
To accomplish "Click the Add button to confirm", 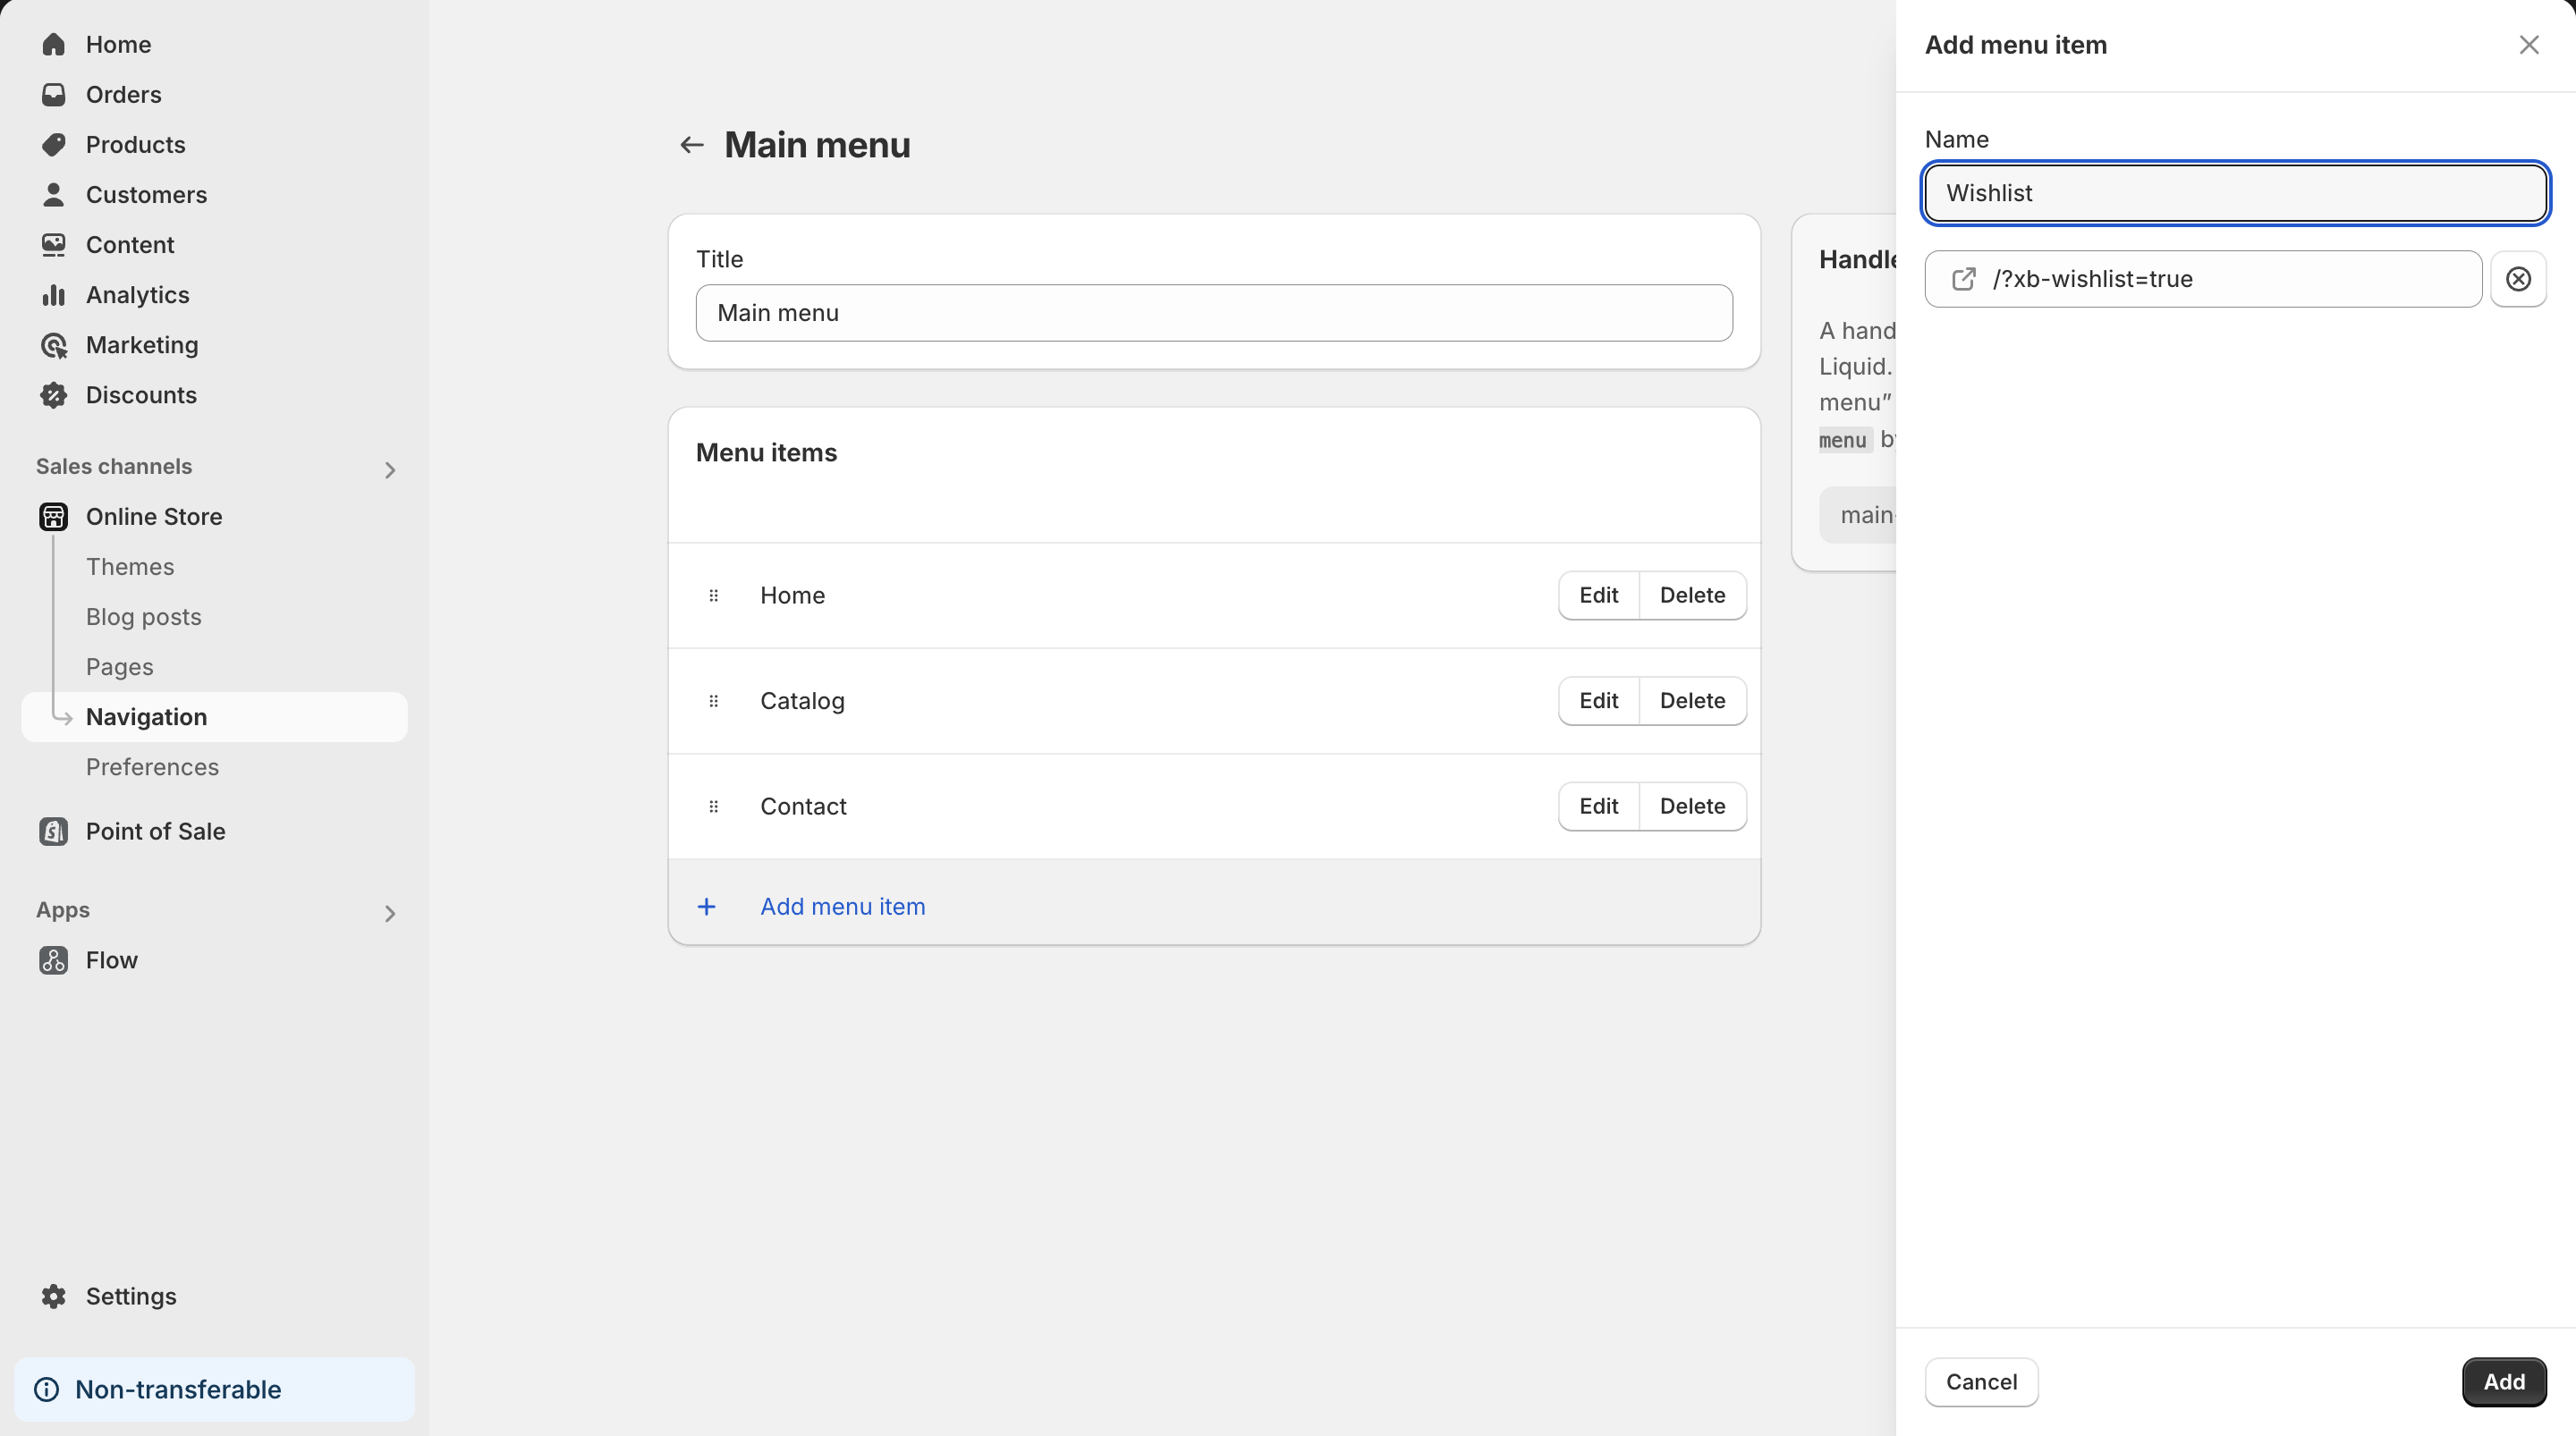I will (2504, 1382).
